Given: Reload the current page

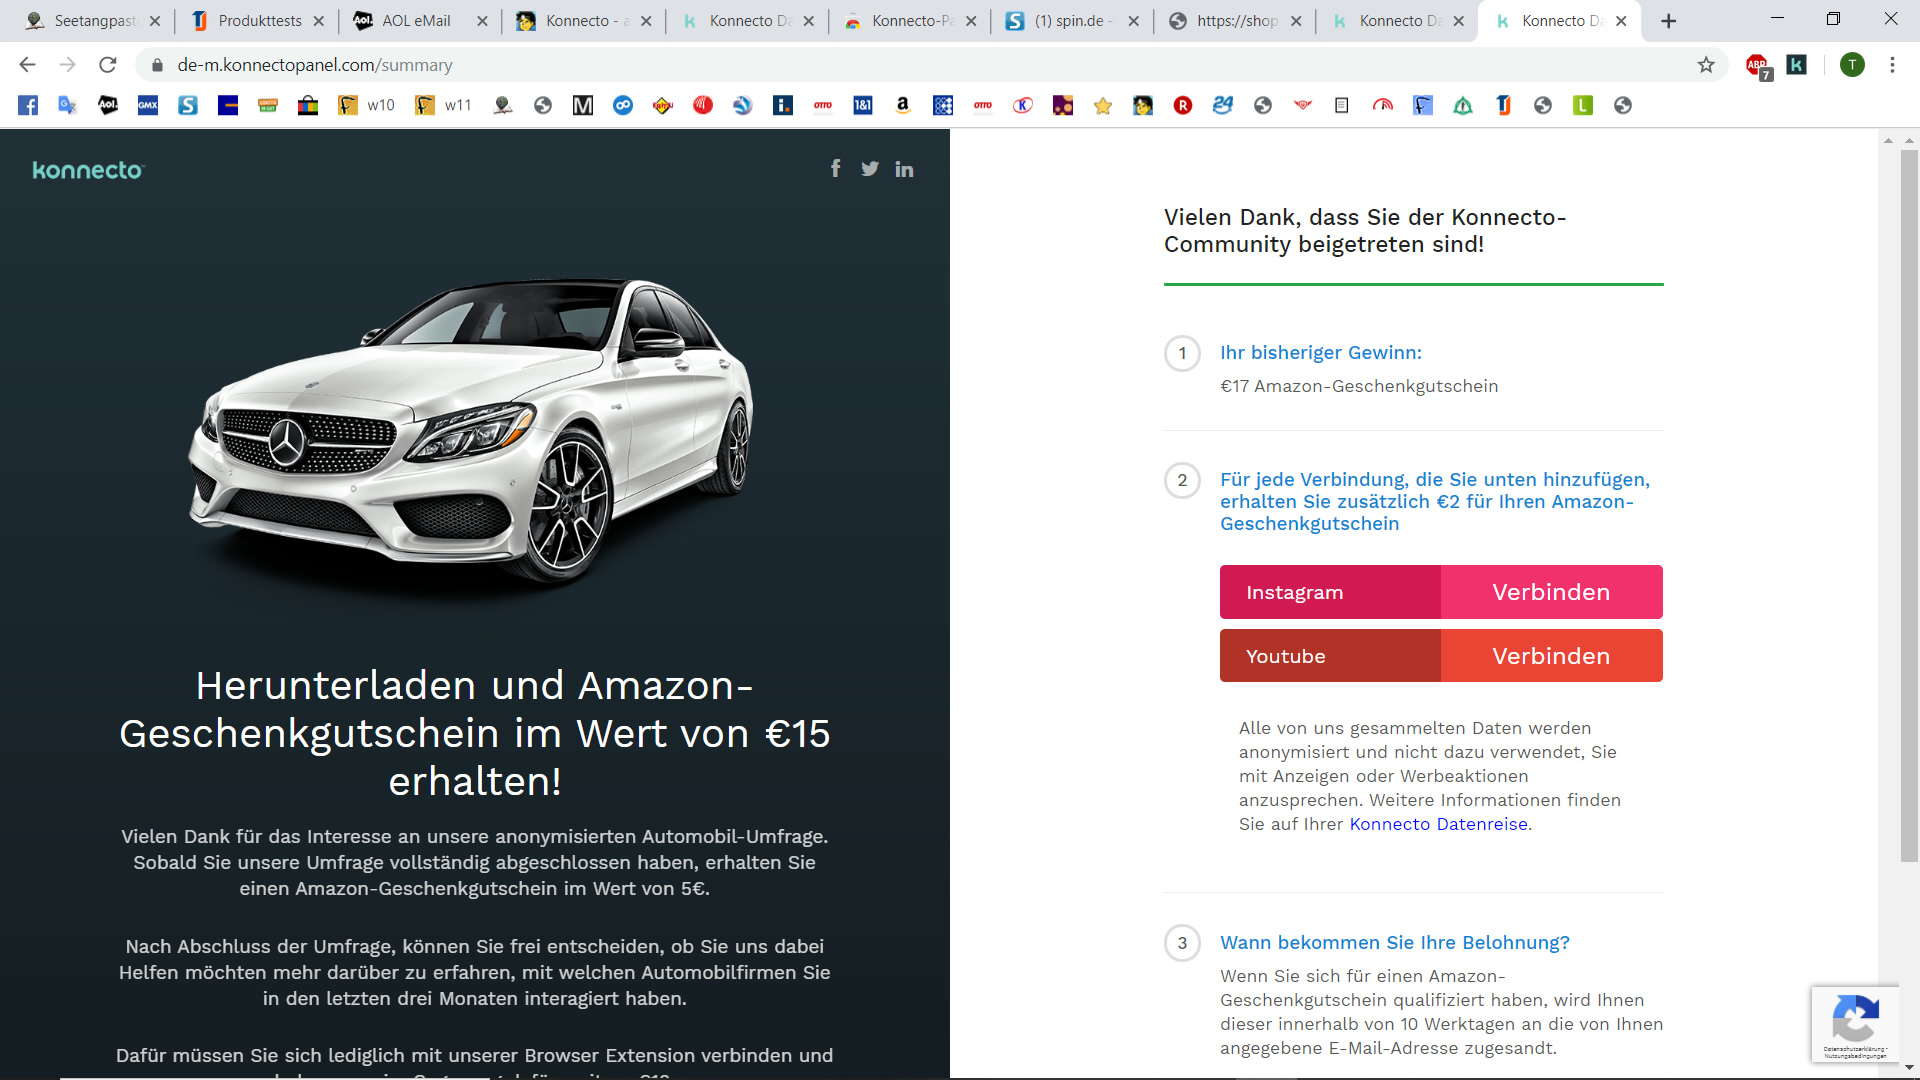Looking at the screenshot, I should pyautogui.click(x=108, y=65).
